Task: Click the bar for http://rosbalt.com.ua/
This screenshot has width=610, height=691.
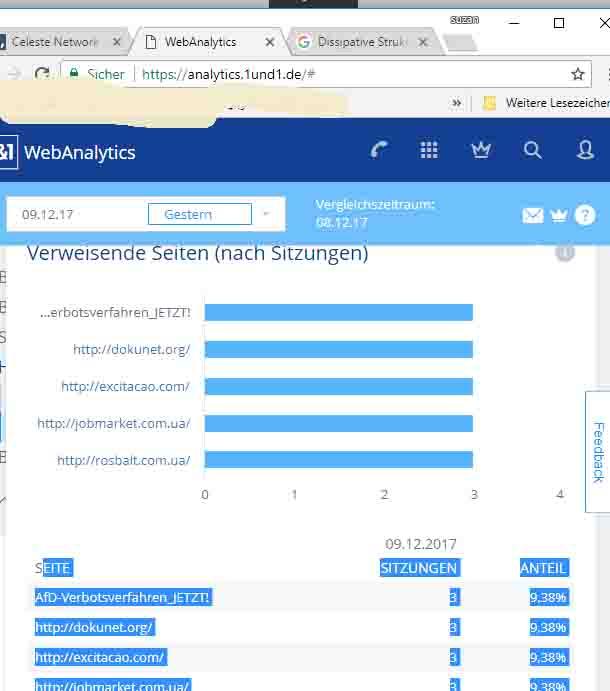Action: pos(338,460)
